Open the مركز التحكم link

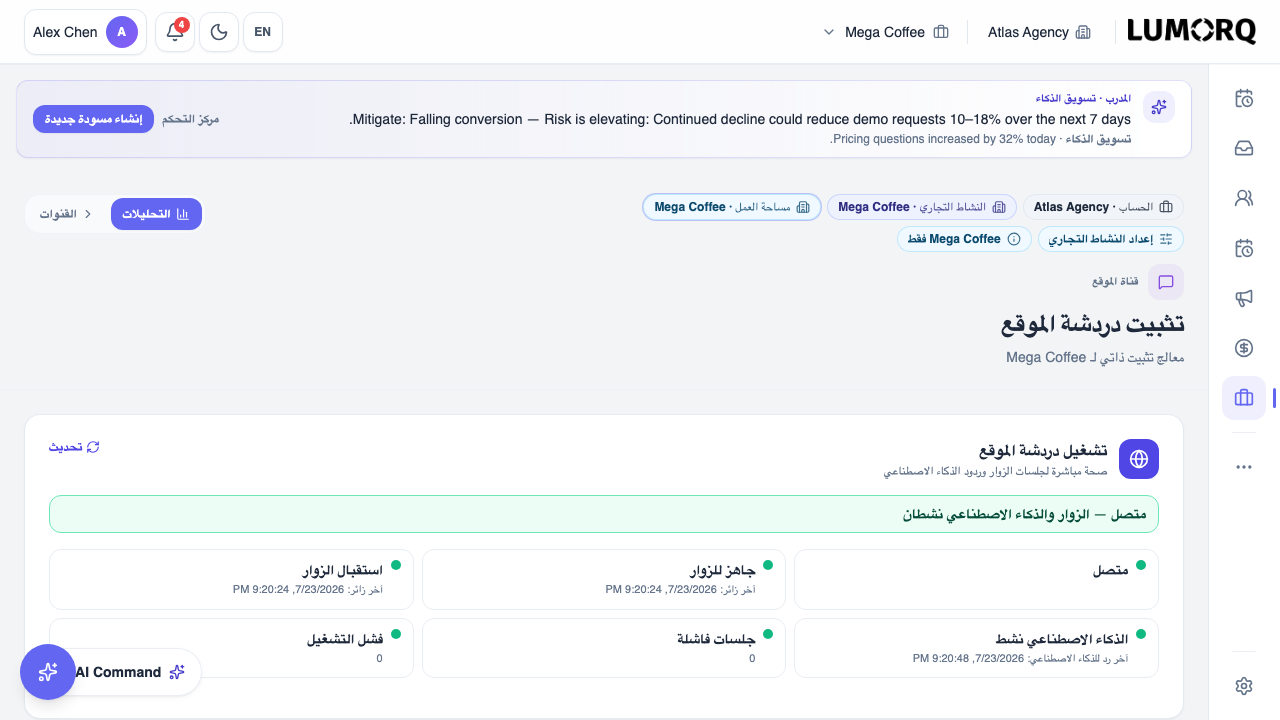coord(190,119)
